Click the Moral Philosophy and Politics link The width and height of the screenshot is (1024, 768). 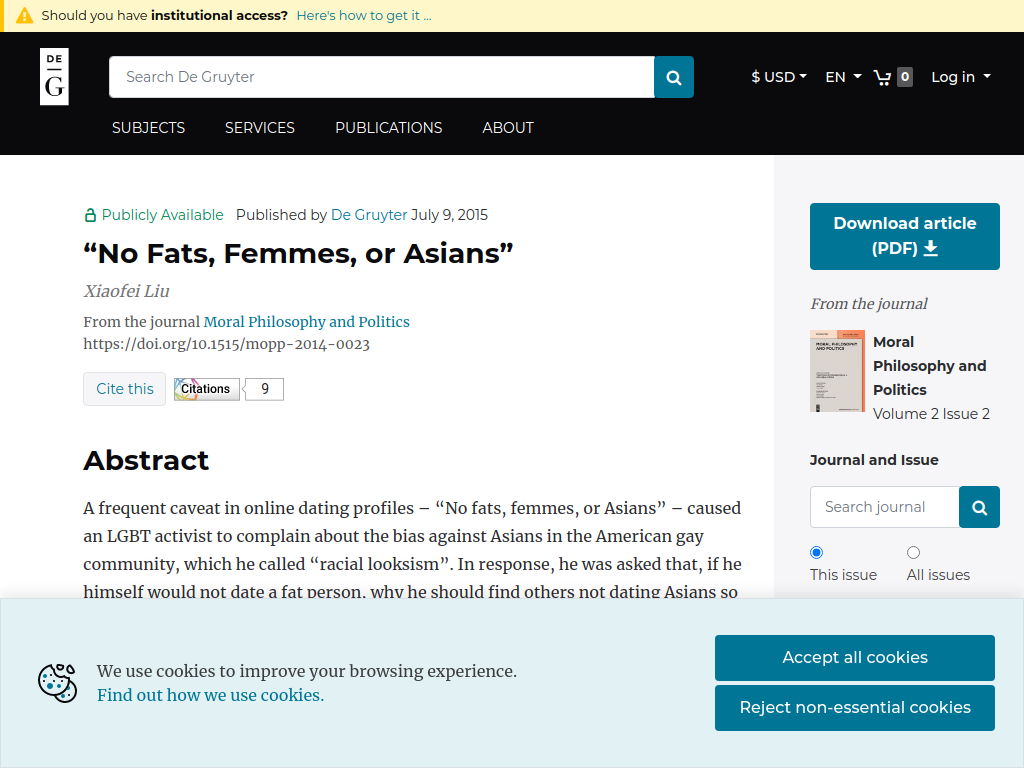coord(306,322)
